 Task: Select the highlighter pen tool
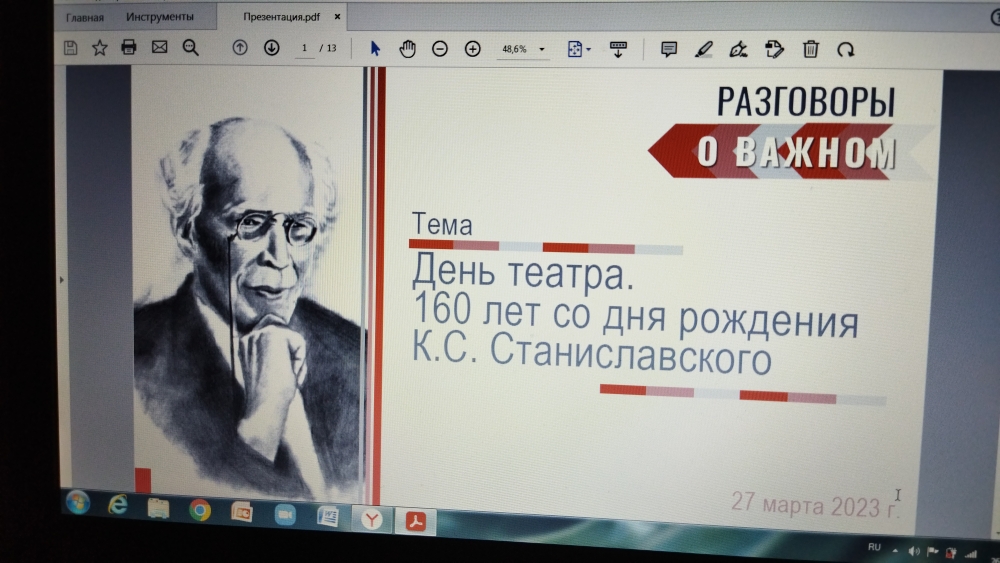[x=703, y=49]
